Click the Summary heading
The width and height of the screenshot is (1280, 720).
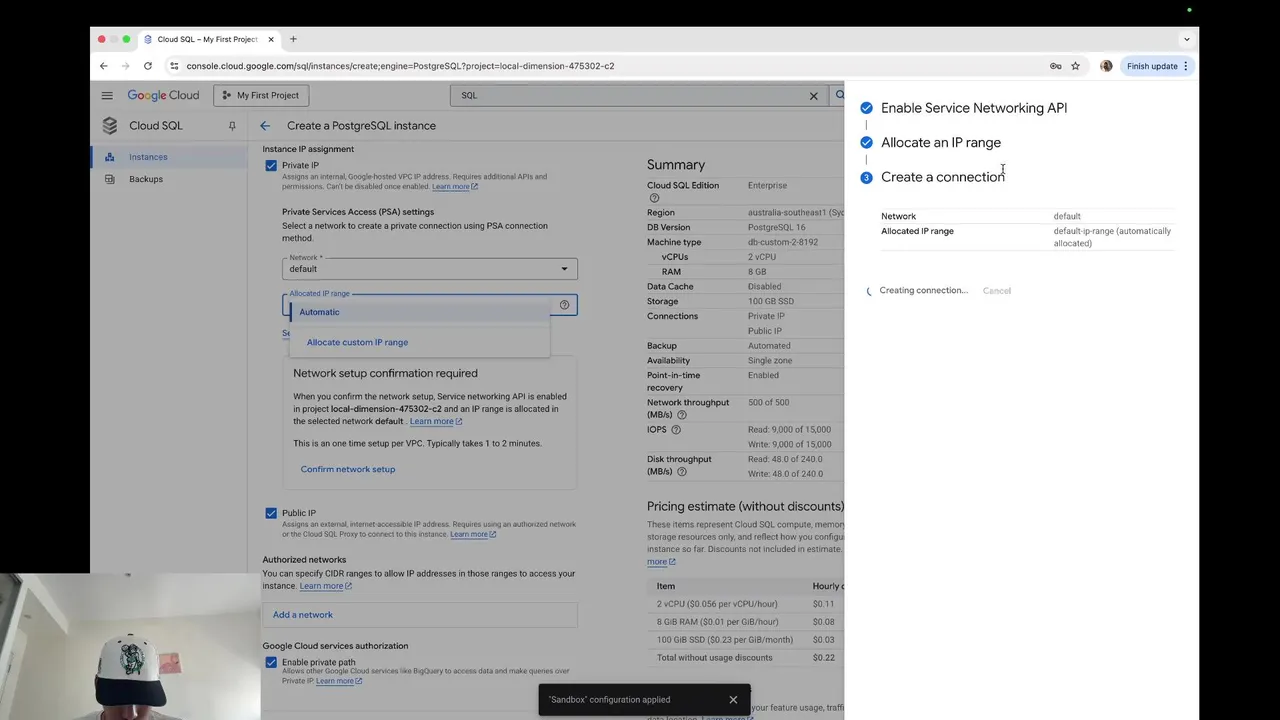click(x=676, y=165)
